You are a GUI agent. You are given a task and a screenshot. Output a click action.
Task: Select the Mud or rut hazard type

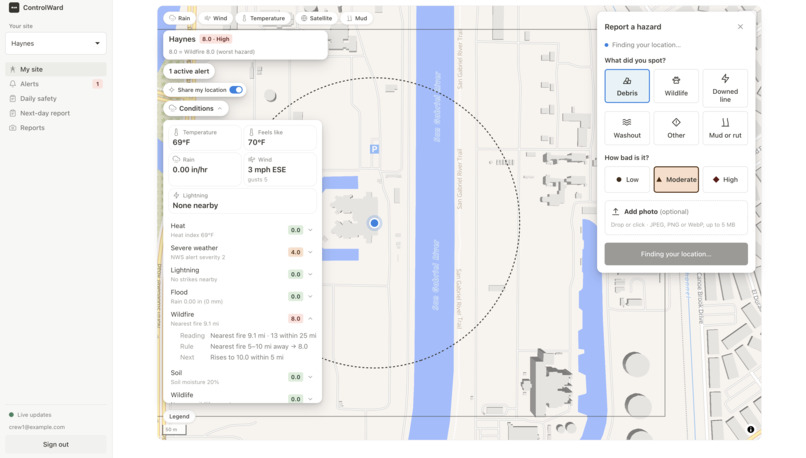725,128
